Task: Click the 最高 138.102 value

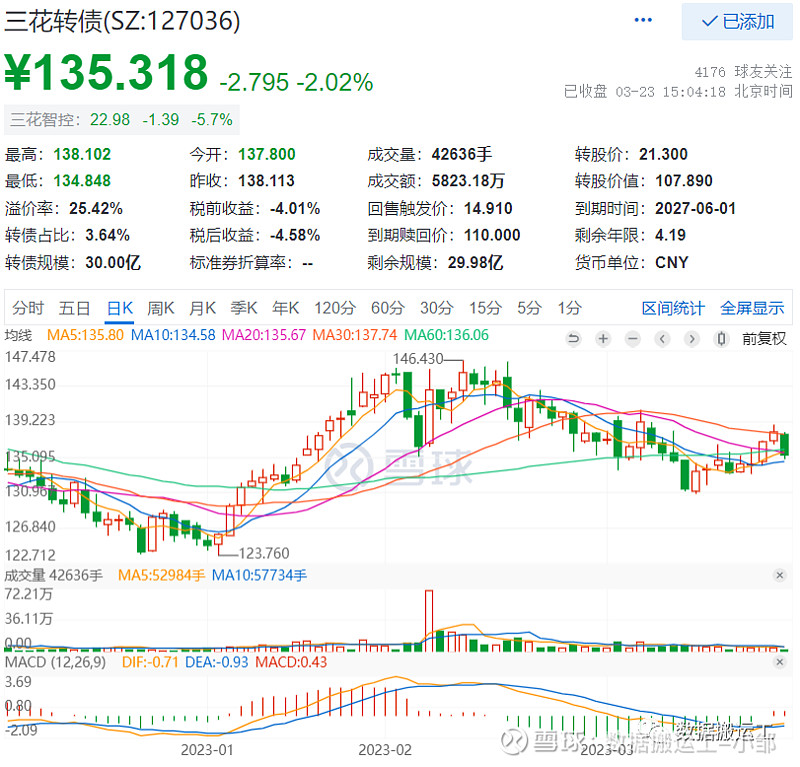Action: [x=82, y=154]
